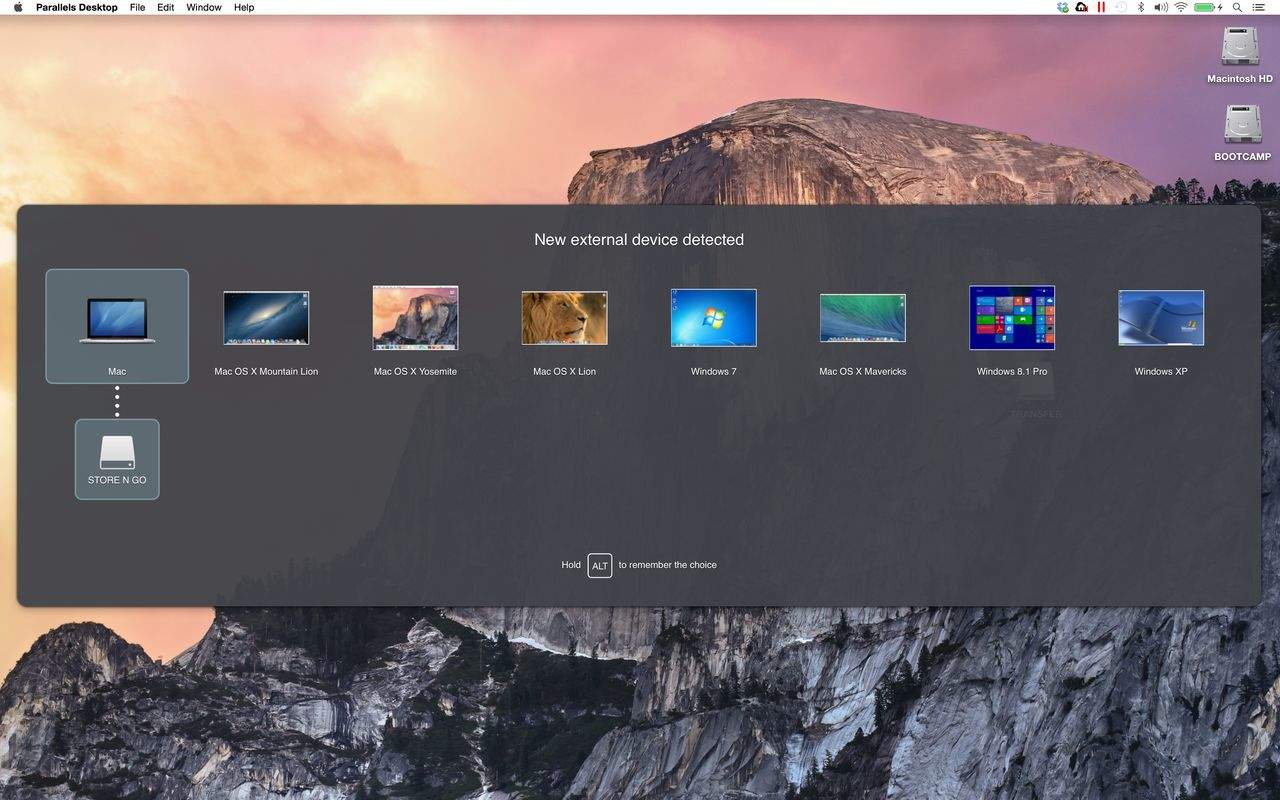Viewport: 1280px width, 800px height.
Task: Connect device to Windows 7 VM
Action: click(x=713, y=318)
